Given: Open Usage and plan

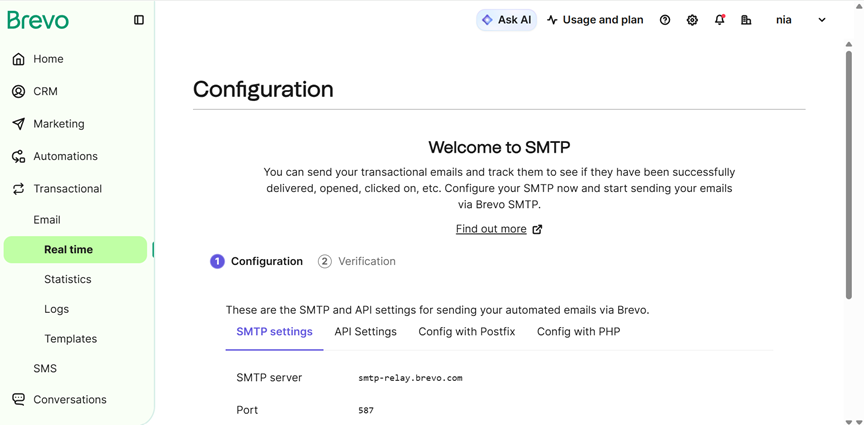Looking at the screenshot, I should (595, 20).
